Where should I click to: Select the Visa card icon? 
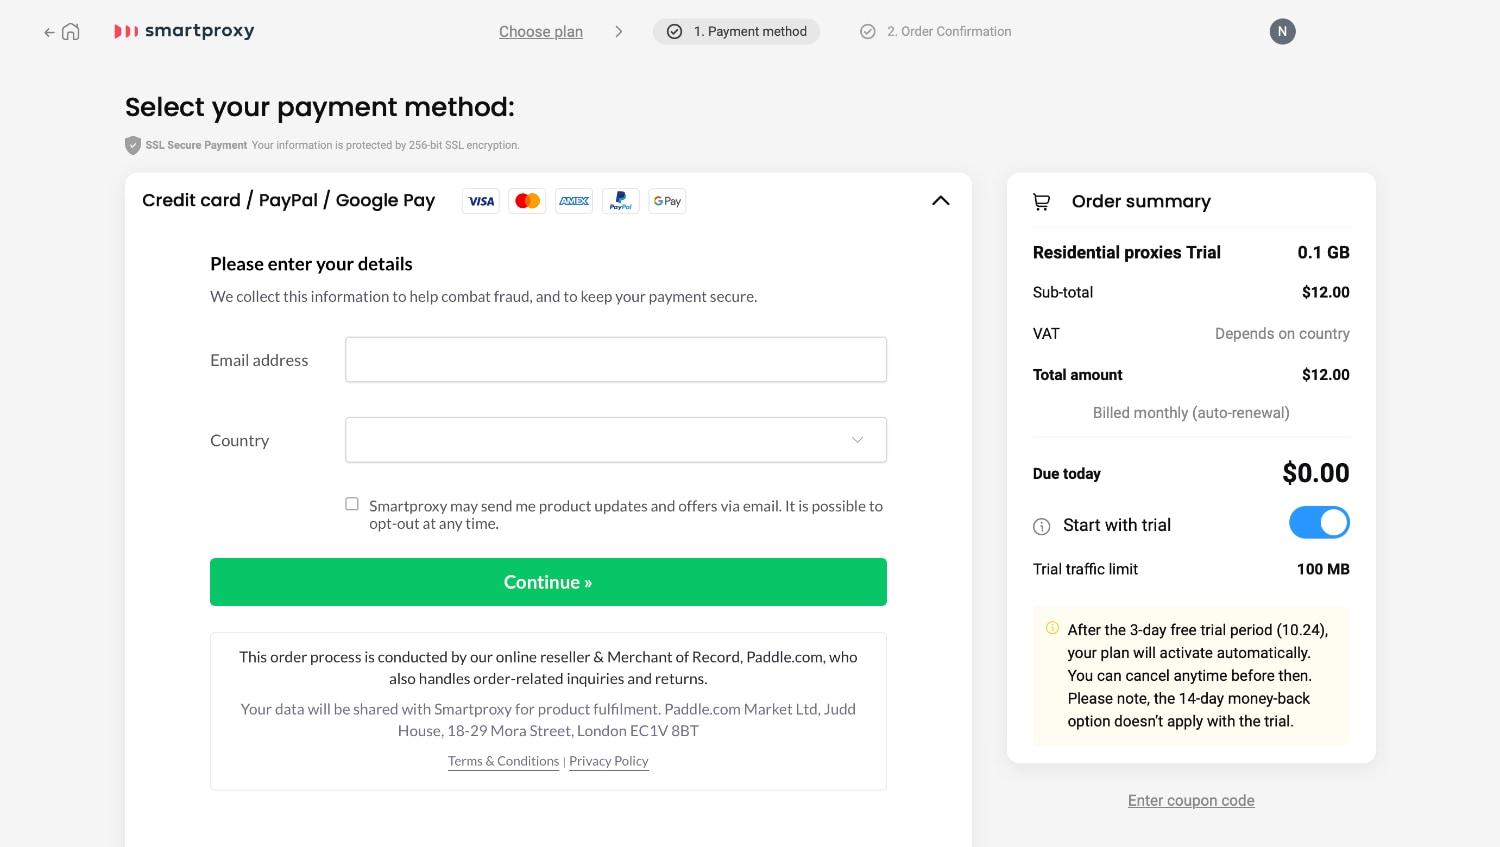click(x=481, y=201)
